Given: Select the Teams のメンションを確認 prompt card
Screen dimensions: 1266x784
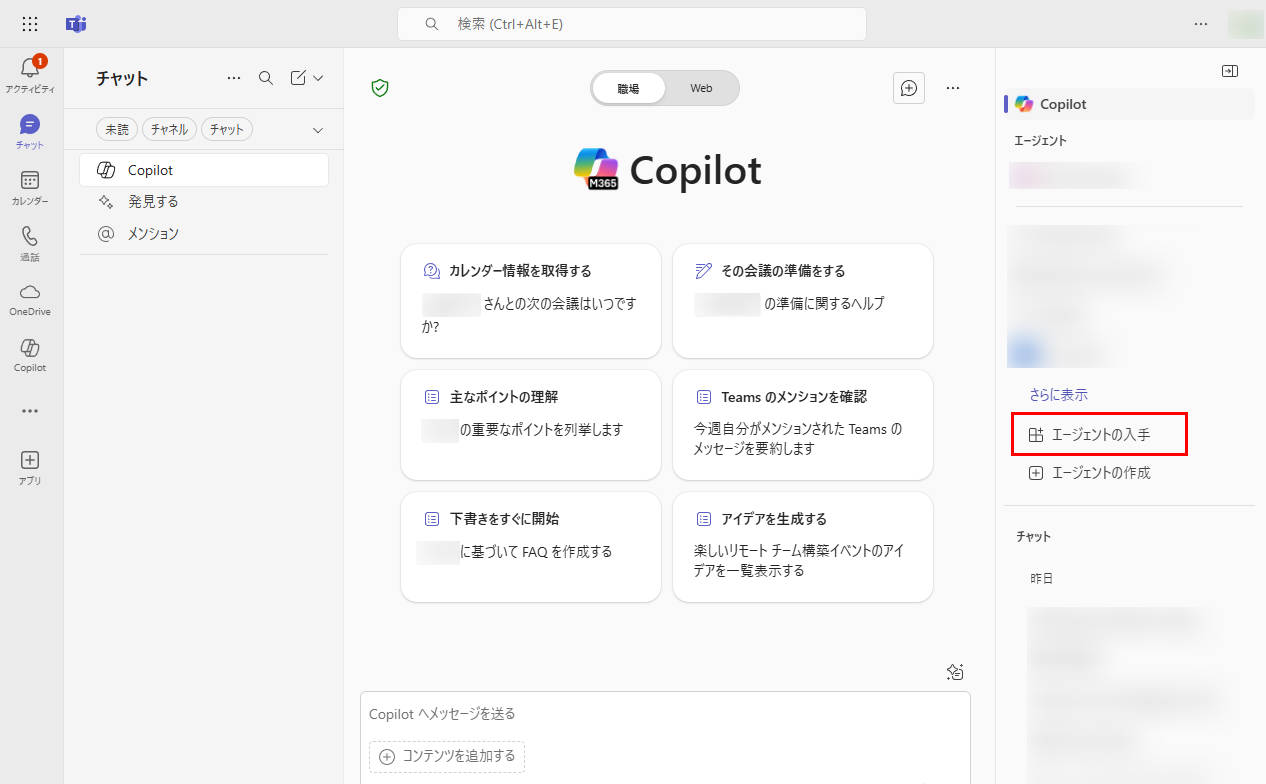Looking at the screenshot, I should click(x=803, y=425).
